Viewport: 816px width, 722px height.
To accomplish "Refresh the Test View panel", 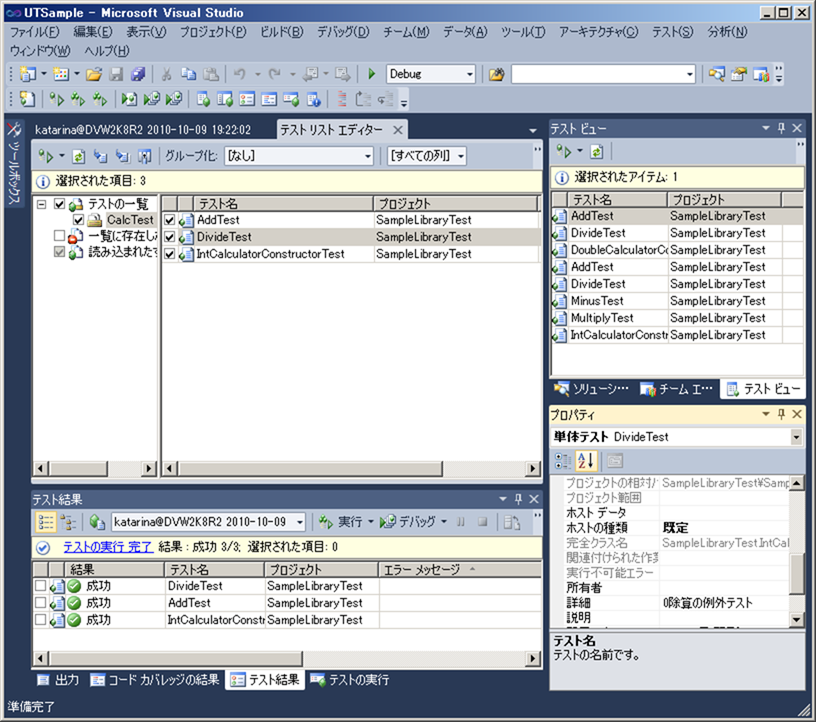I will click(597, 151).
